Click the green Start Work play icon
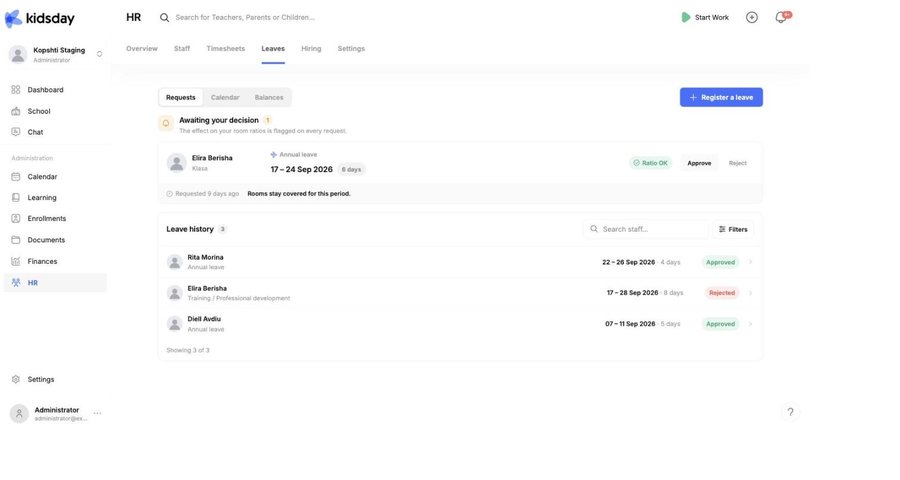900x480 pixels. [686, 17]
